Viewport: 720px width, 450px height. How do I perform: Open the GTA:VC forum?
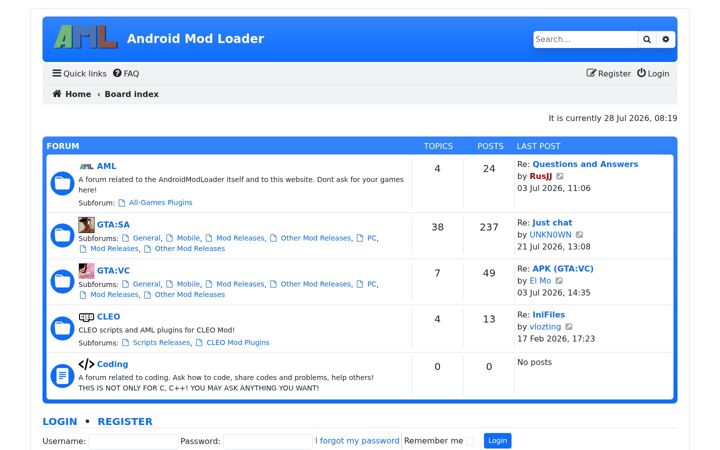point(113,270)
